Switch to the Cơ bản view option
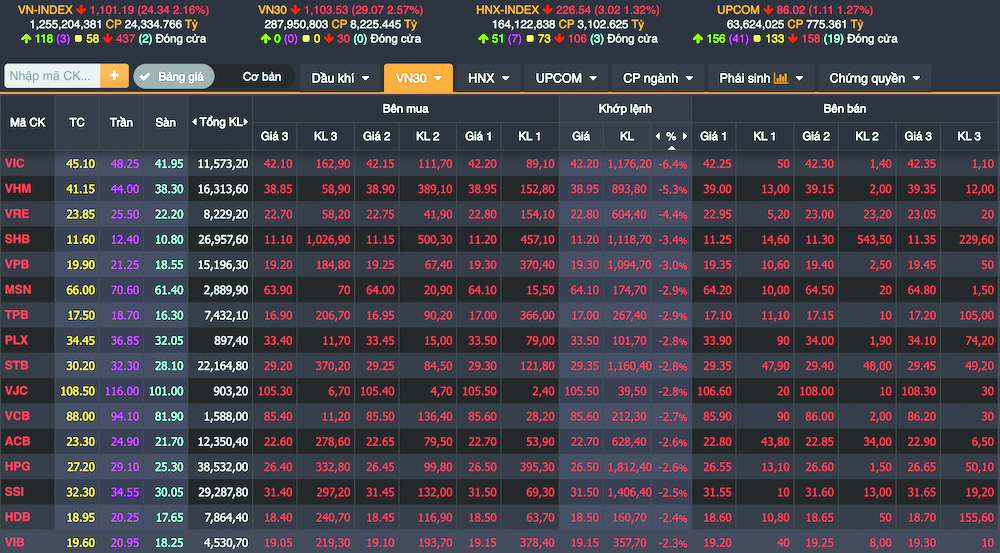The image size is (1000, 553). coord(262,77)
